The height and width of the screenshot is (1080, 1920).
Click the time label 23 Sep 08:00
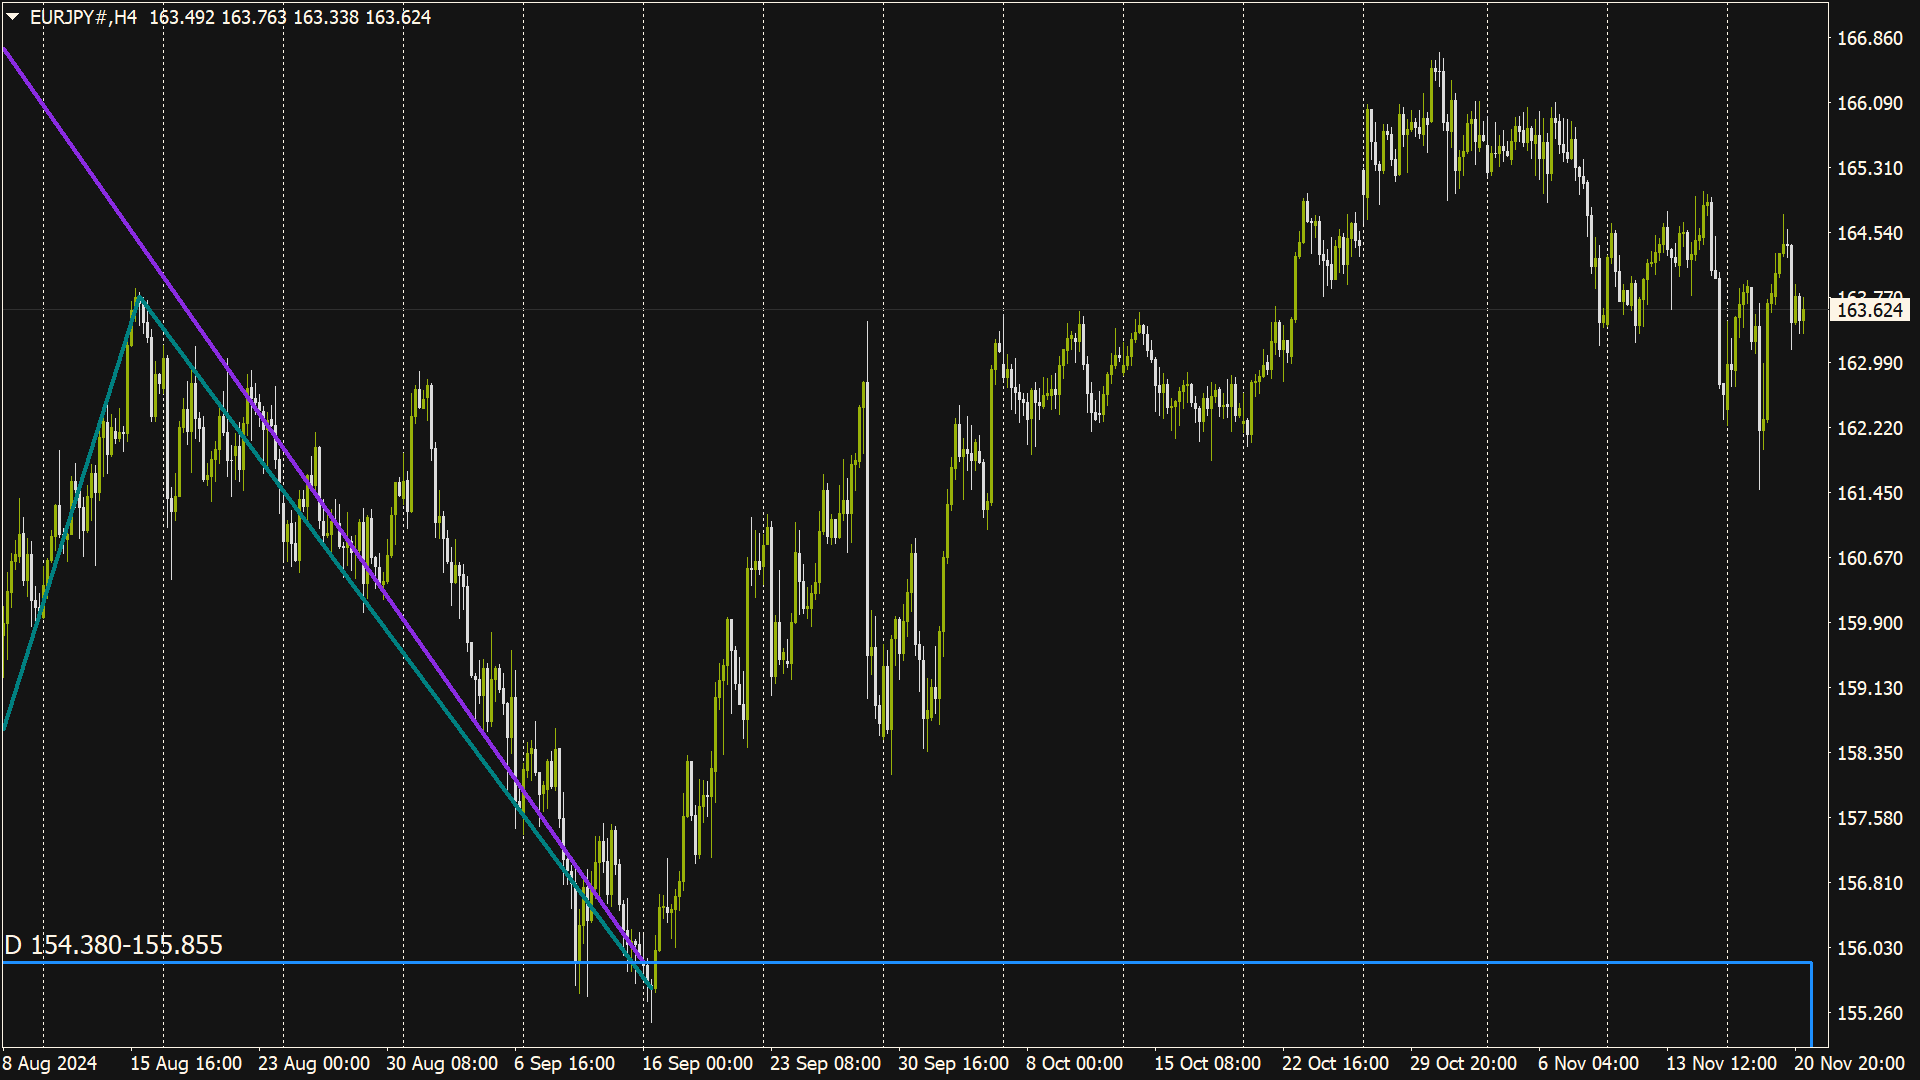[x=825, y=1063]
